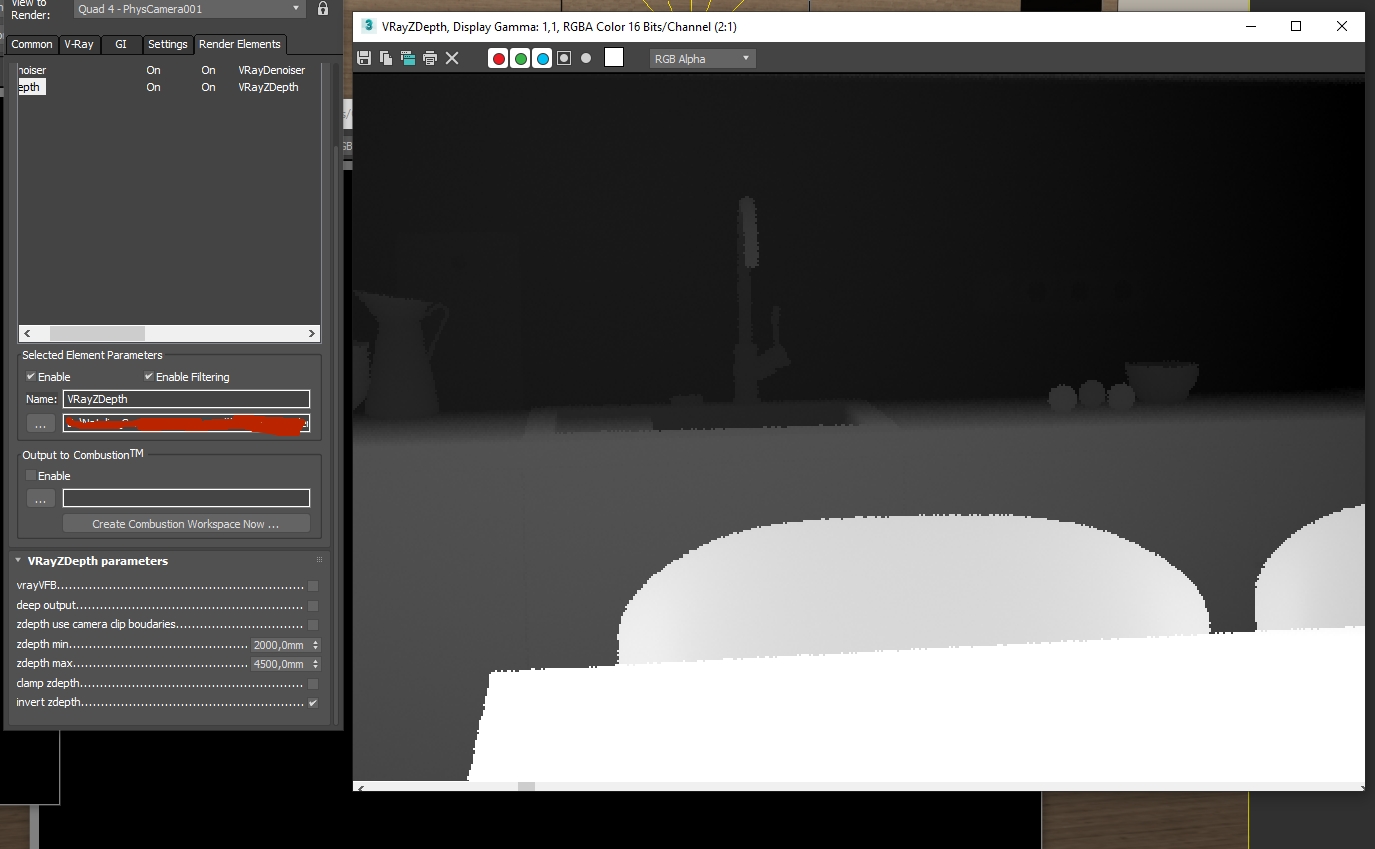The height and width of the screenshot is (849, 1375).
Task: Open the GI tab
Action: click(121, 44)
